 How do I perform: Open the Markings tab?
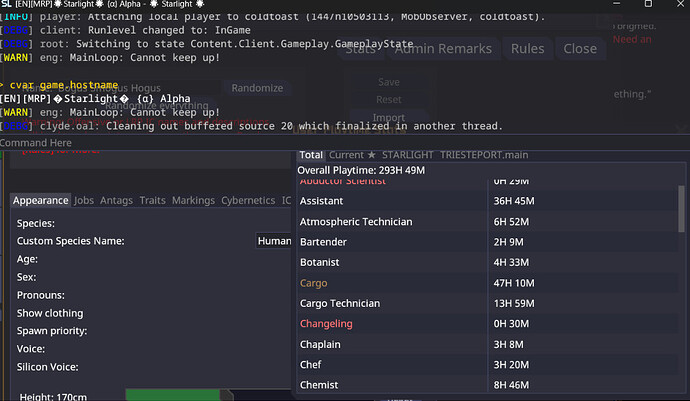coord(193,200)
